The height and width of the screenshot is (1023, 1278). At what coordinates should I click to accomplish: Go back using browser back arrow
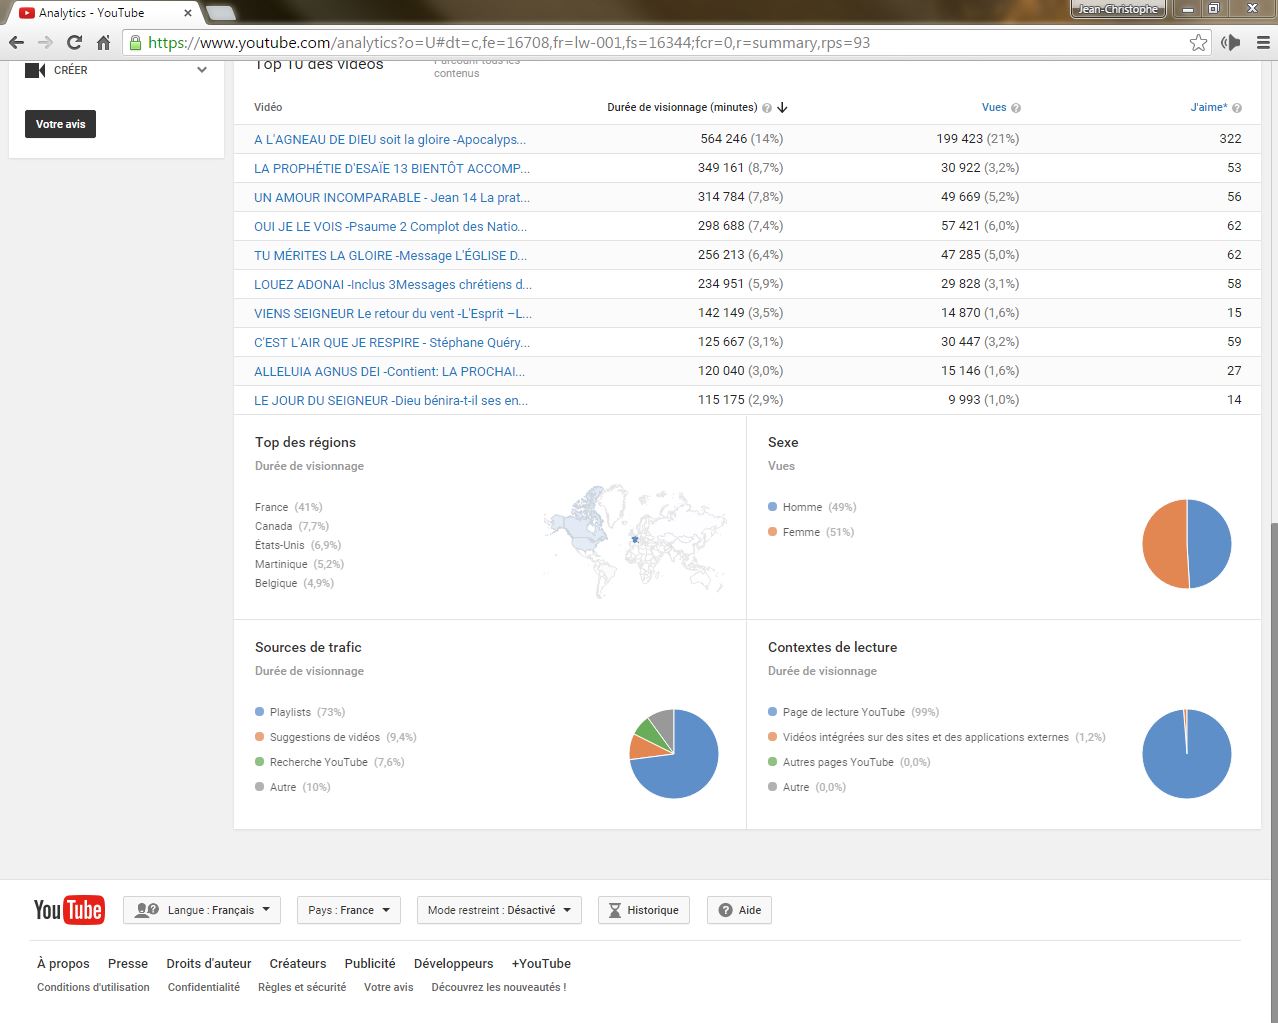[16, 42]
